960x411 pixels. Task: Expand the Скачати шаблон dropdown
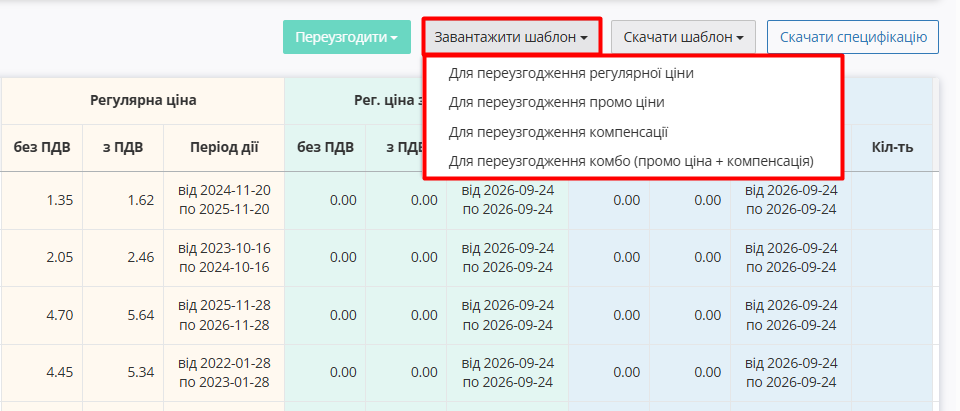[x=683, y=37]
